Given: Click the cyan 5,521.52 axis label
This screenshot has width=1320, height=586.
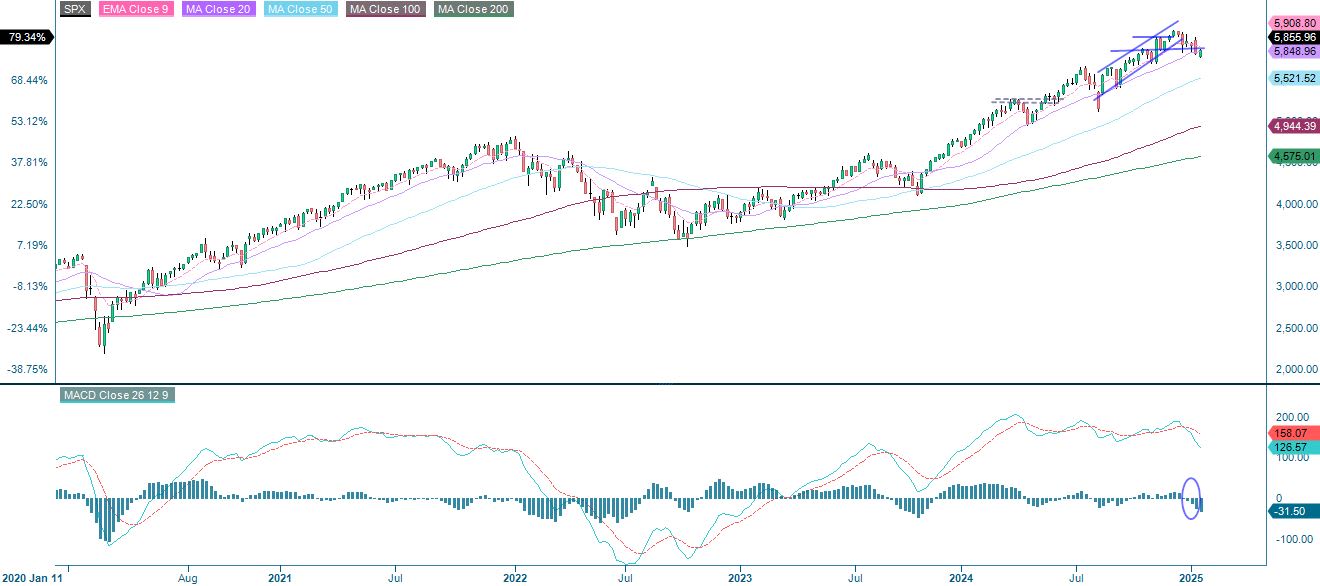Looking at the screenshot, I should tap(1293, 76).
